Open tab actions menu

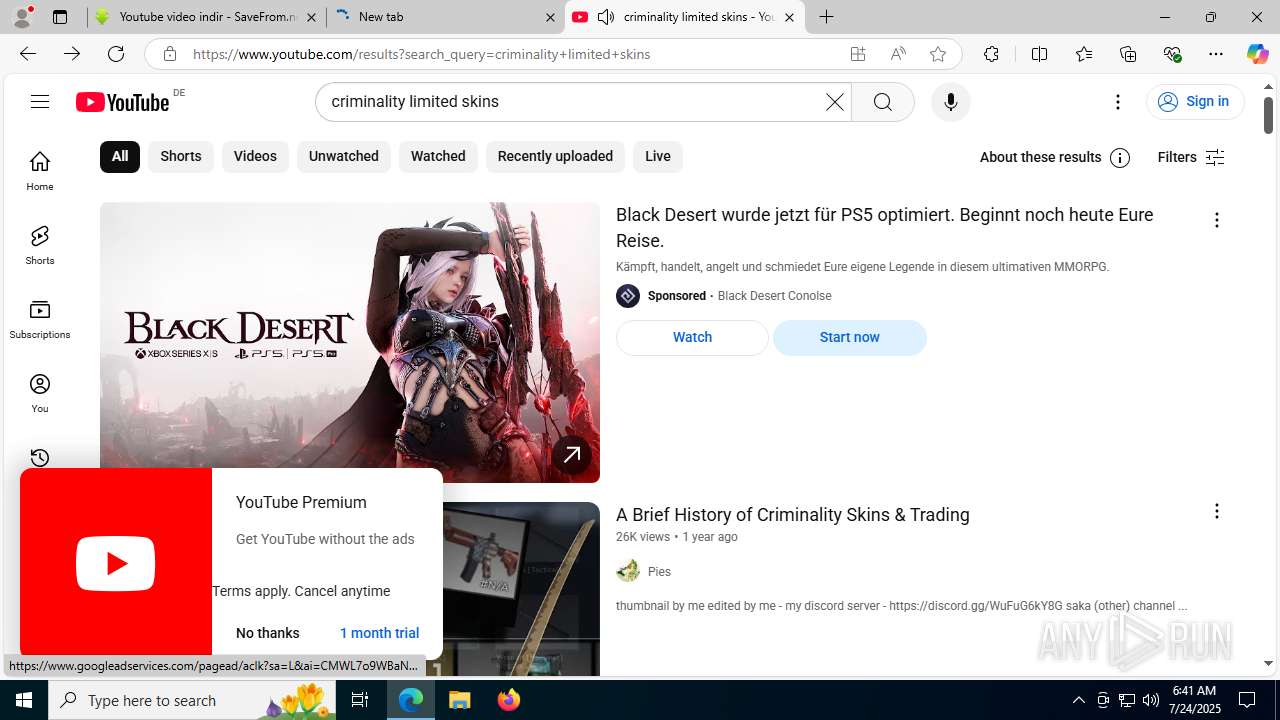(60, 17)
